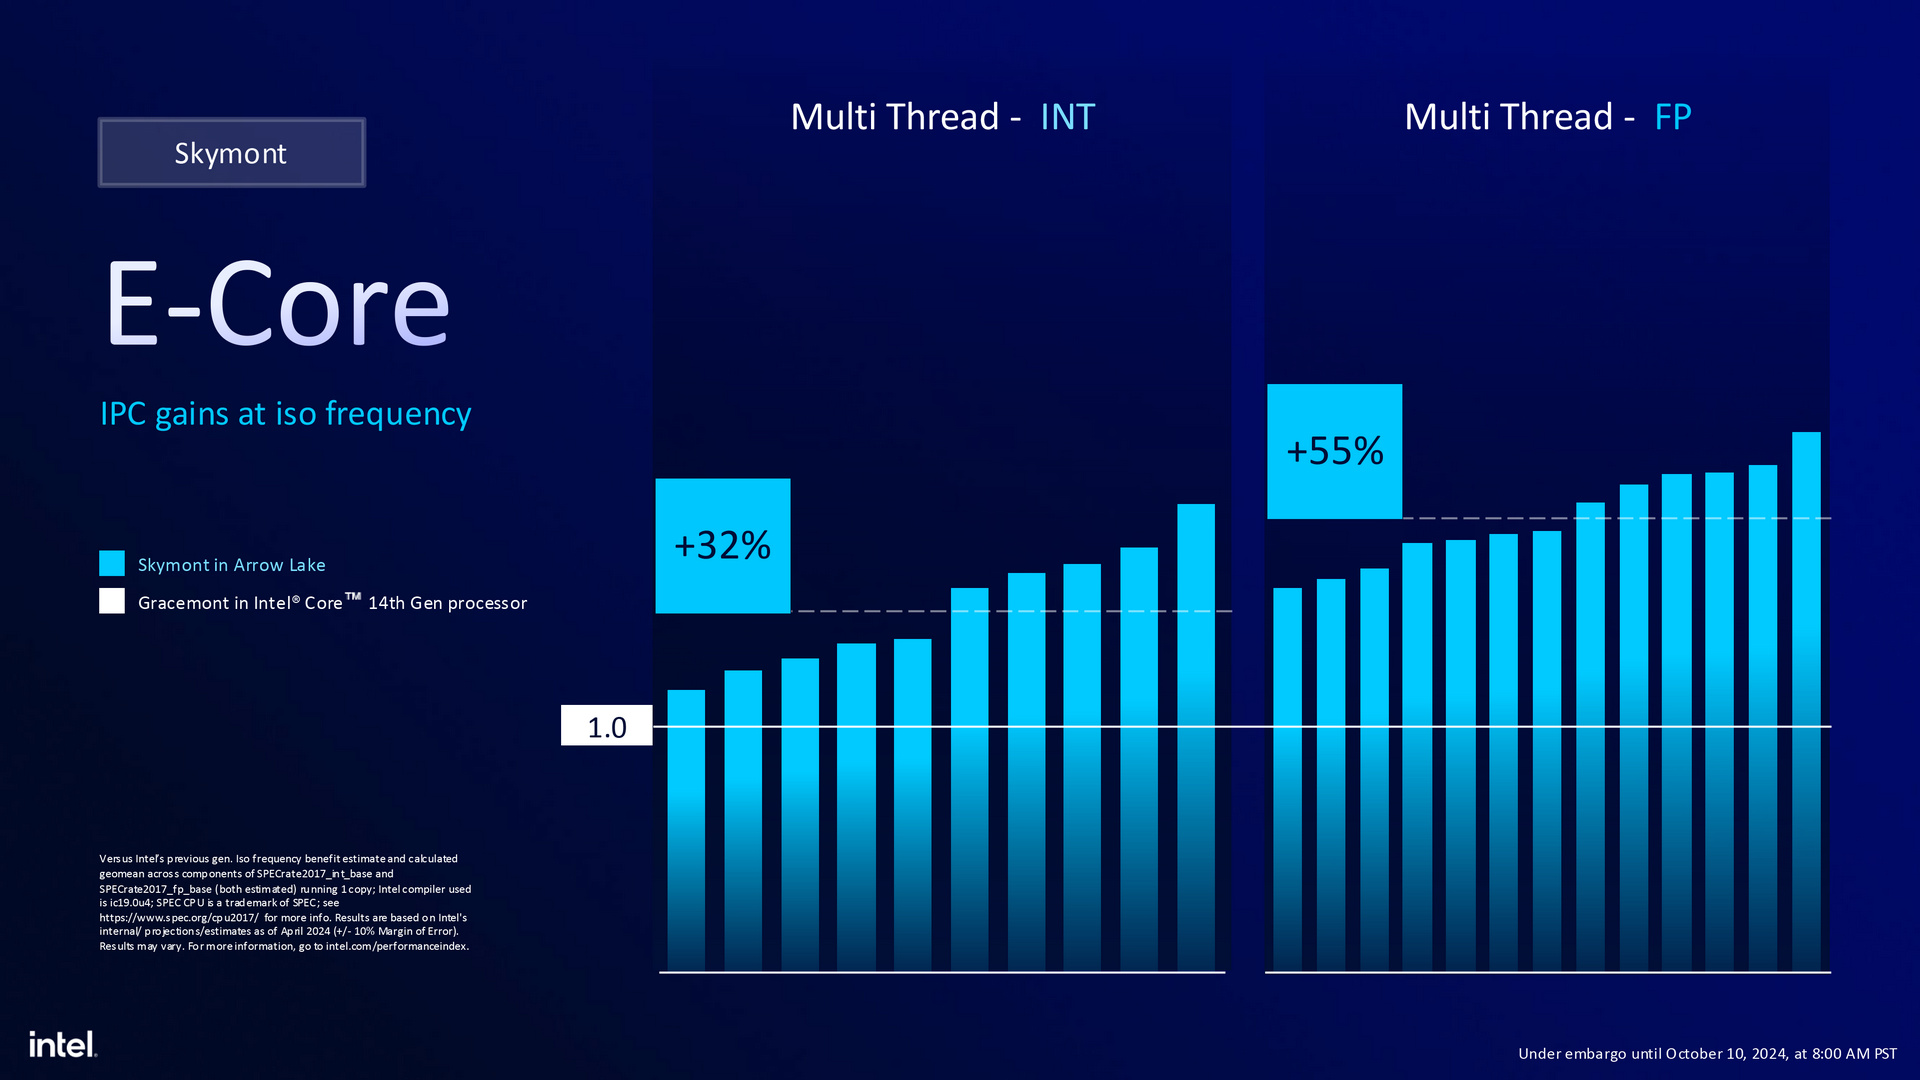Select the Skymont in Arrow Lake legend icon

pyautogui.click(x=111, y=563)
